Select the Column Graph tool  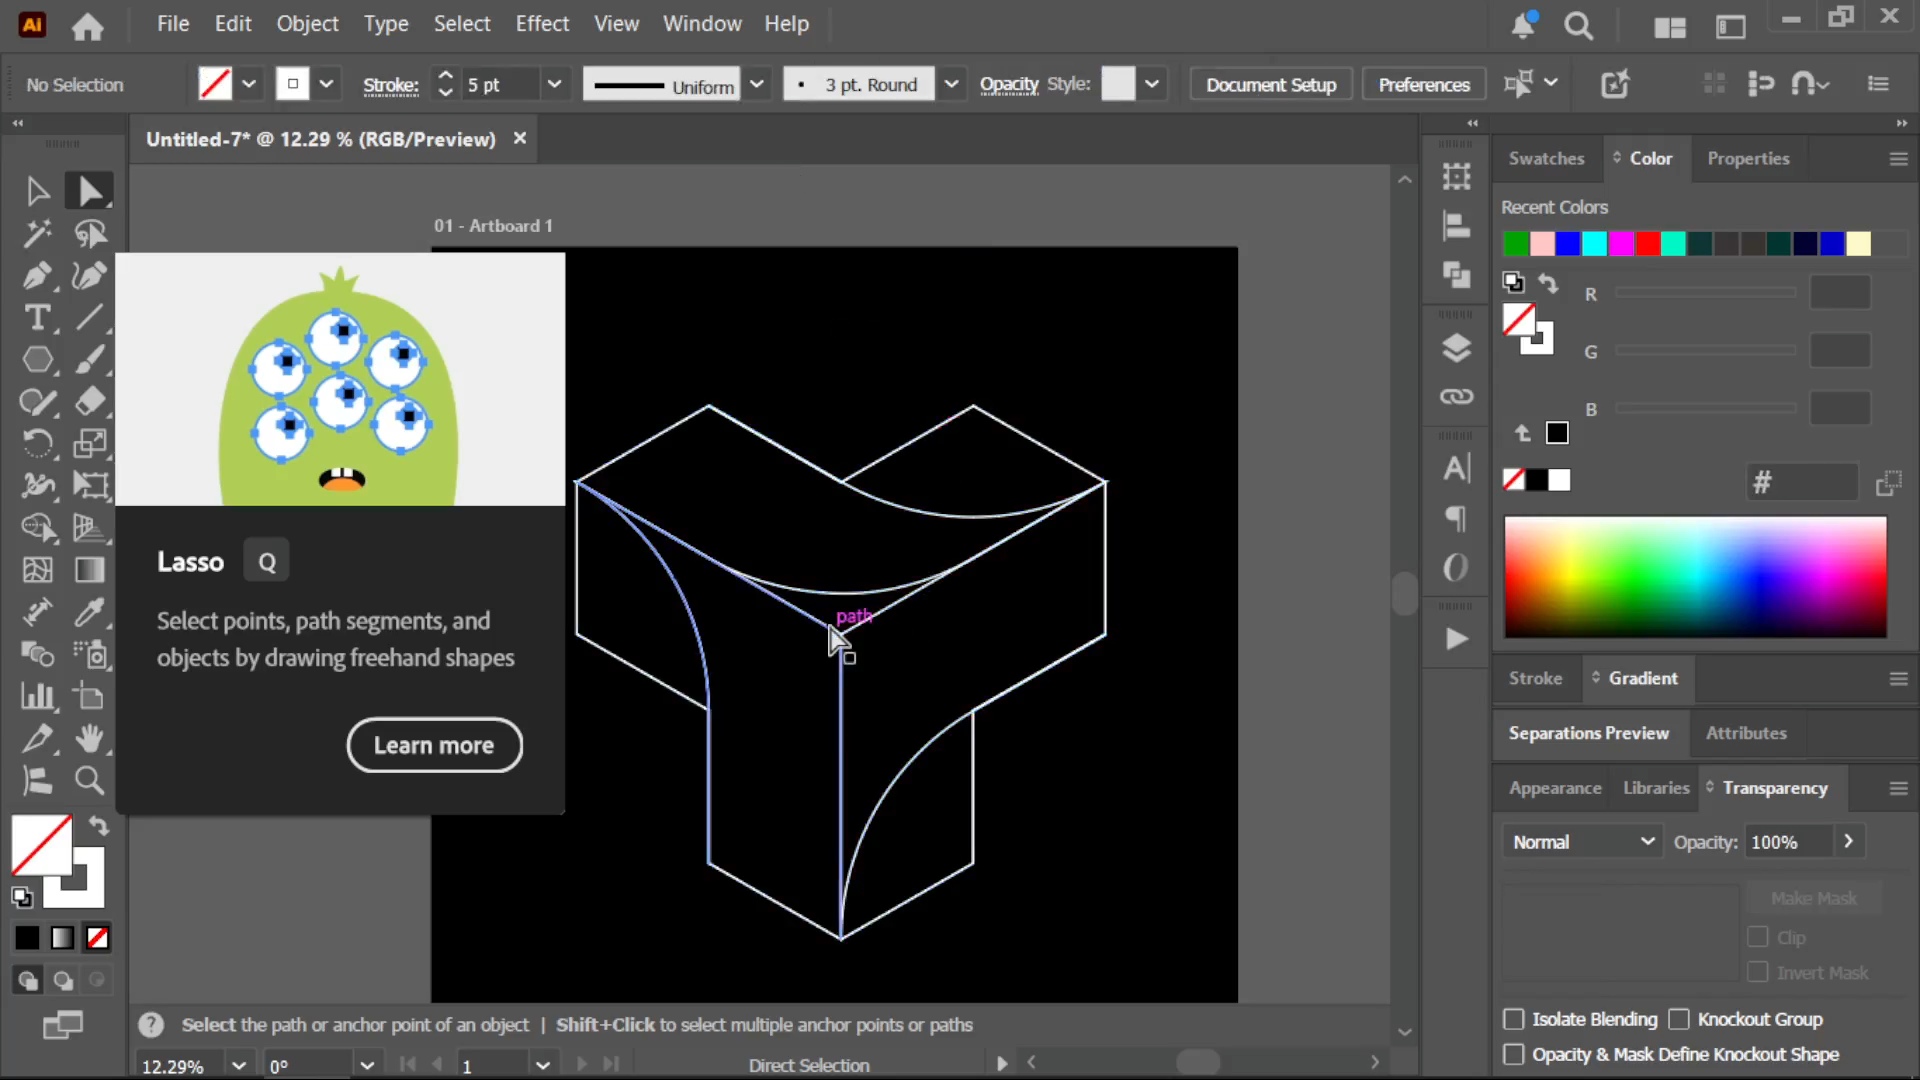(x=37, y=696)
